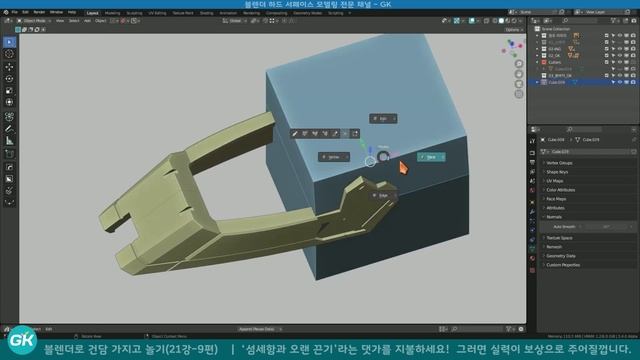Screen dimensions: 640x360
Task: Click the navigation axis gizmo
Action: click(512, 48)
